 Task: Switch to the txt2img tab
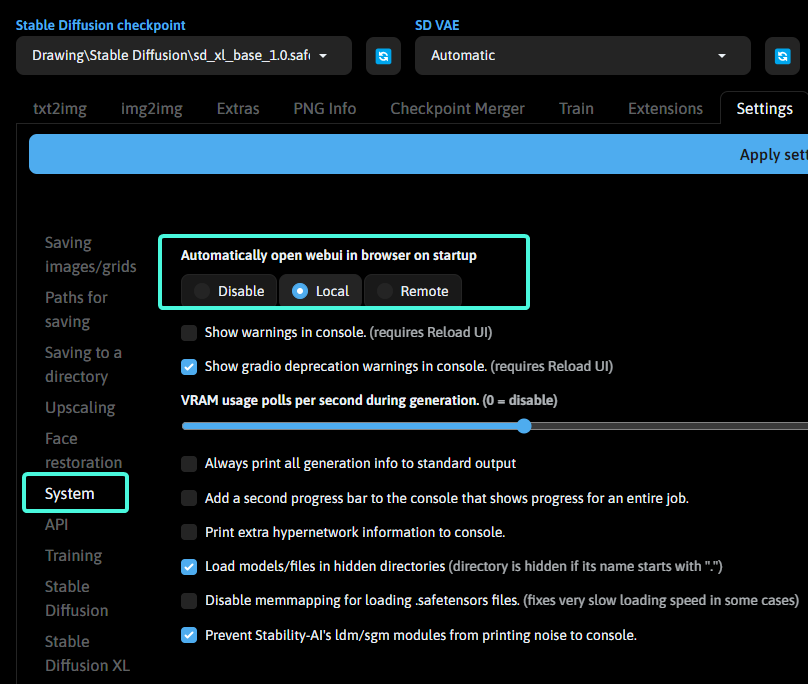59,108
